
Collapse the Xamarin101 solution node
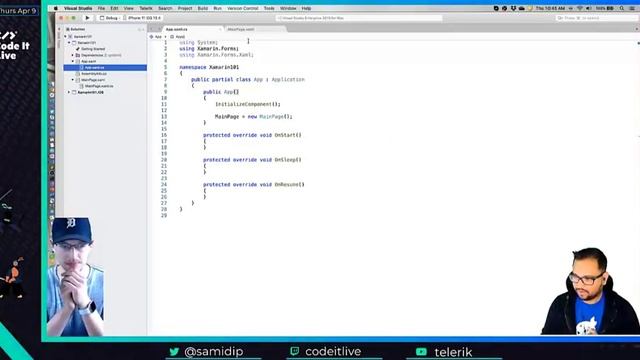coord(65,36)
